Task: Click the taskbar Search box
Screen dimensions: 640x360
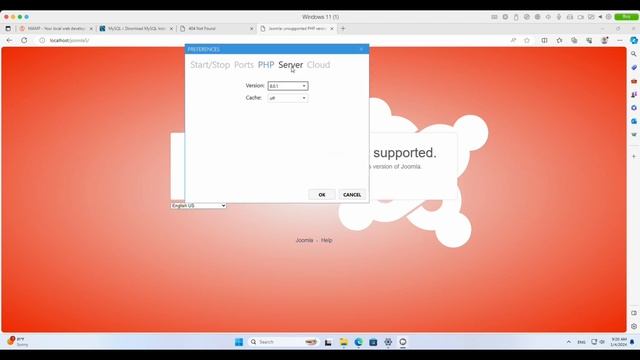Action: (283, 342)
